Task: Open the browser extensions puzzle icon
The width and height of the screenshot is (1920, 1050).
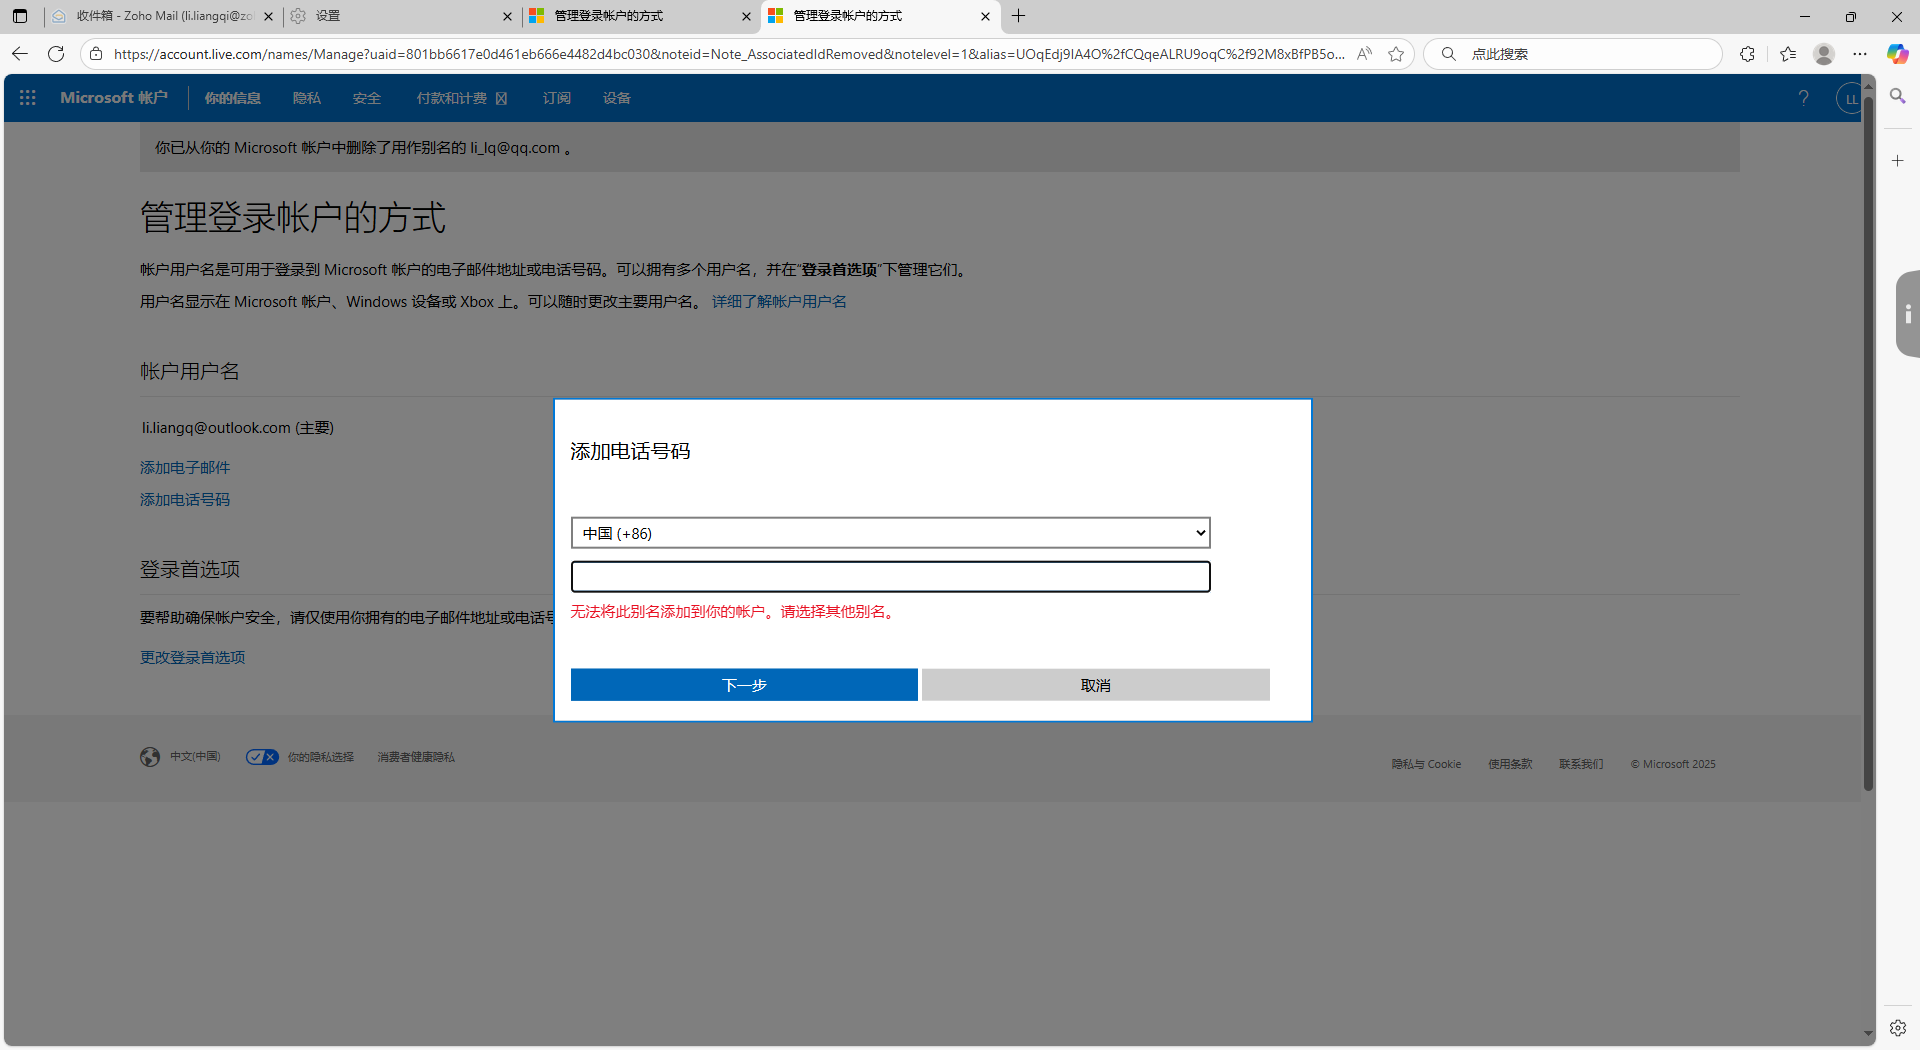Action: click(x=1747, y=54)
